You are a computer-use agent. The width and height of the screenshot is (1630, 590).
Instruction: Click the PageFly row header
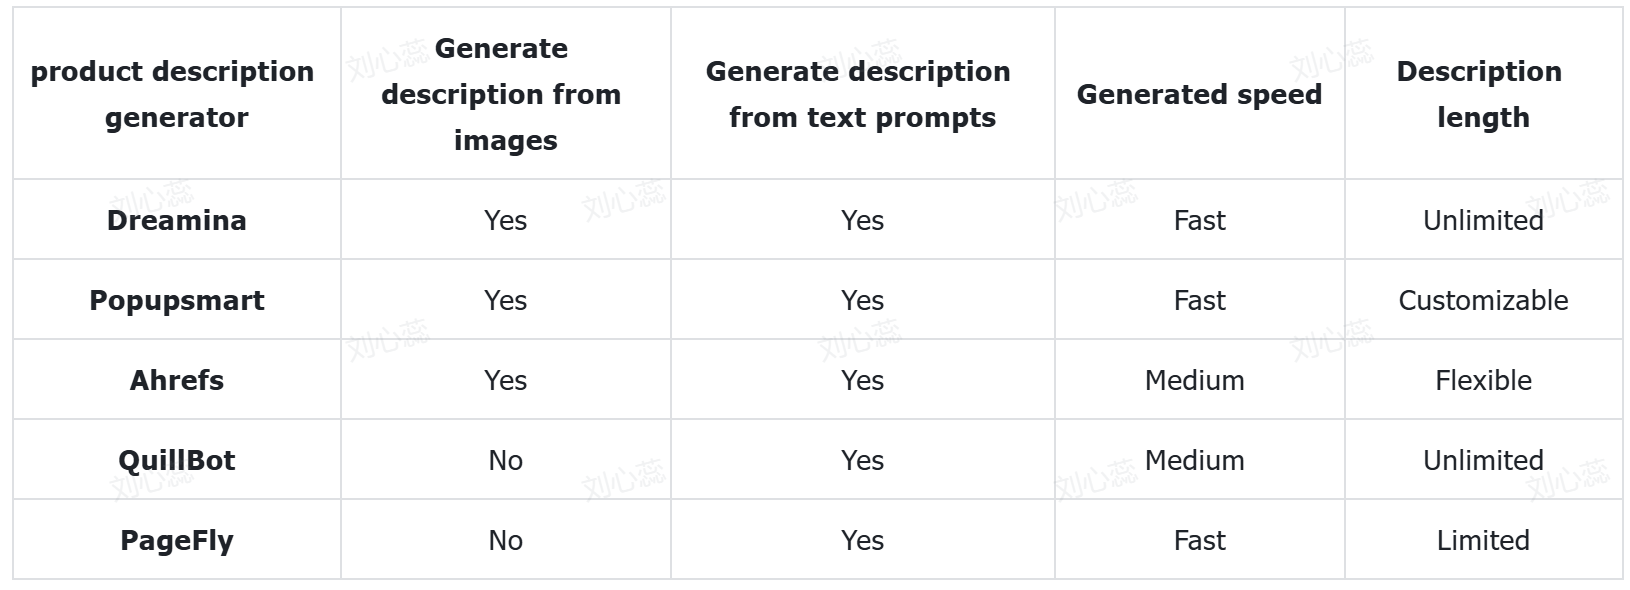point(177,540)
